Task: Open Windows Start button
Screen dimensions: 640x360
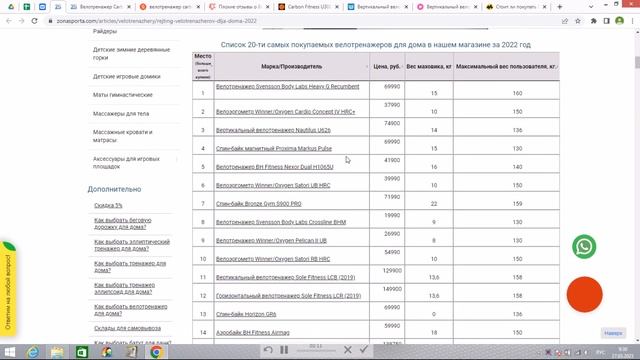Action: (x=9, y=352)
